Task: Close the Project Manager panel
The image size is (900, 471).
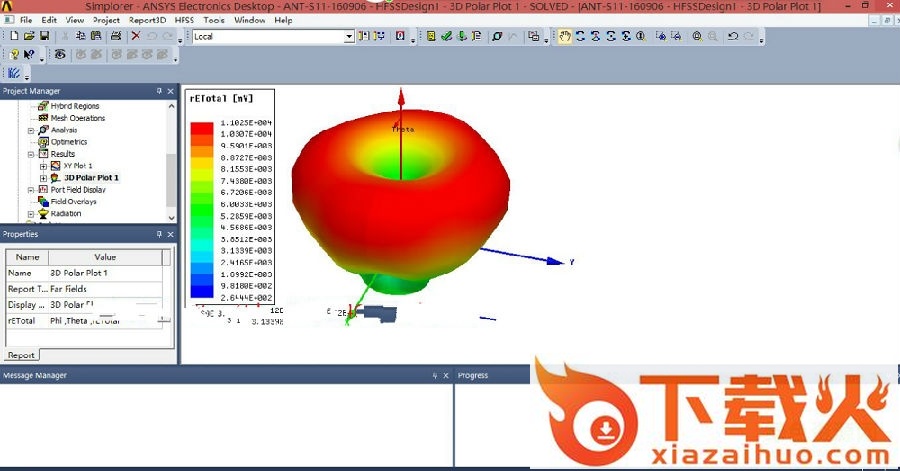Action: click(x=170, y=91)
